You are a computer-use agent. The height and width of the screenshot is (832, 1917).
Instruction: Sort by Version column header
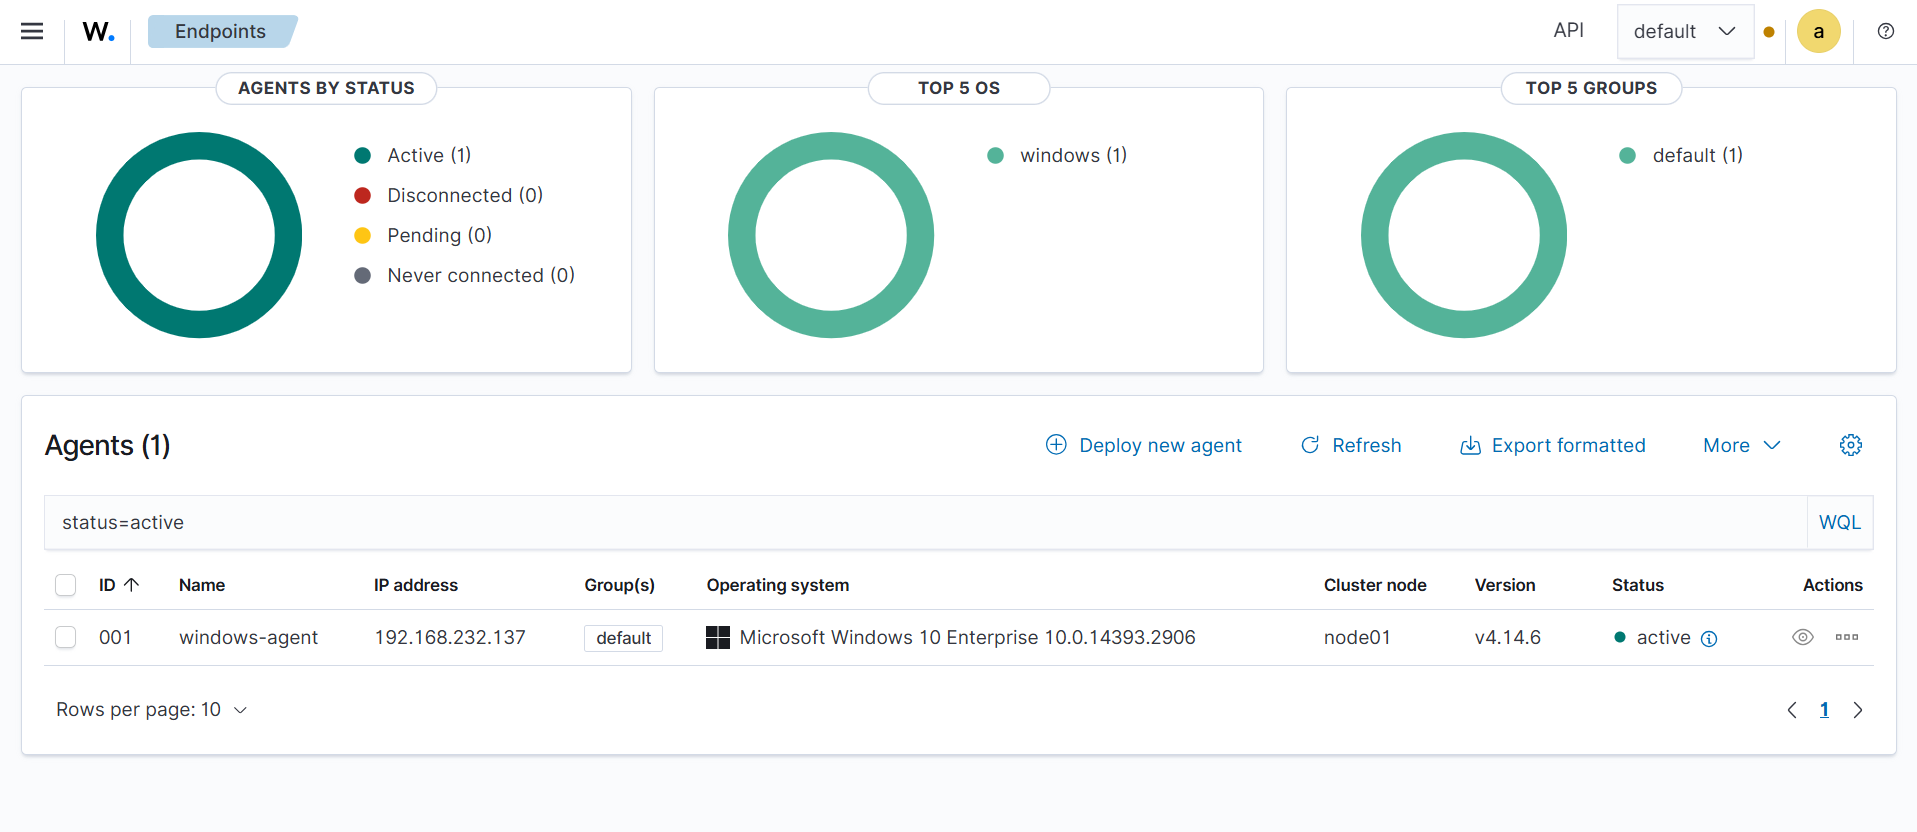(1505, 585)
